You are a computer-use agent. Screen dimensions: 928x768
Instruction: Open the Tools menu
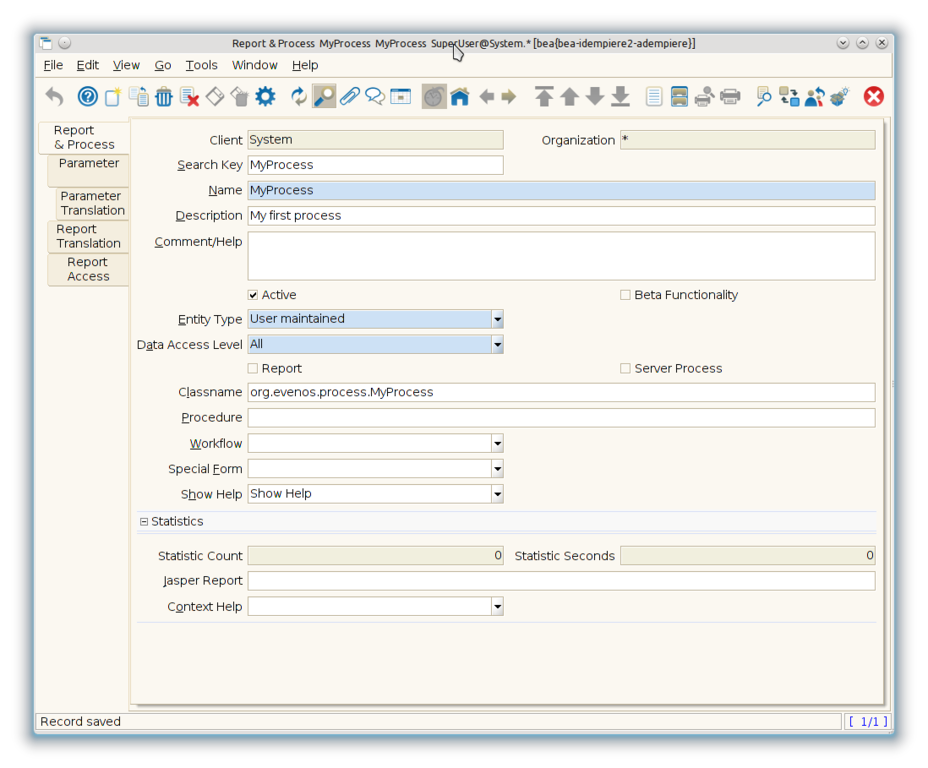(x=201, y=65)
